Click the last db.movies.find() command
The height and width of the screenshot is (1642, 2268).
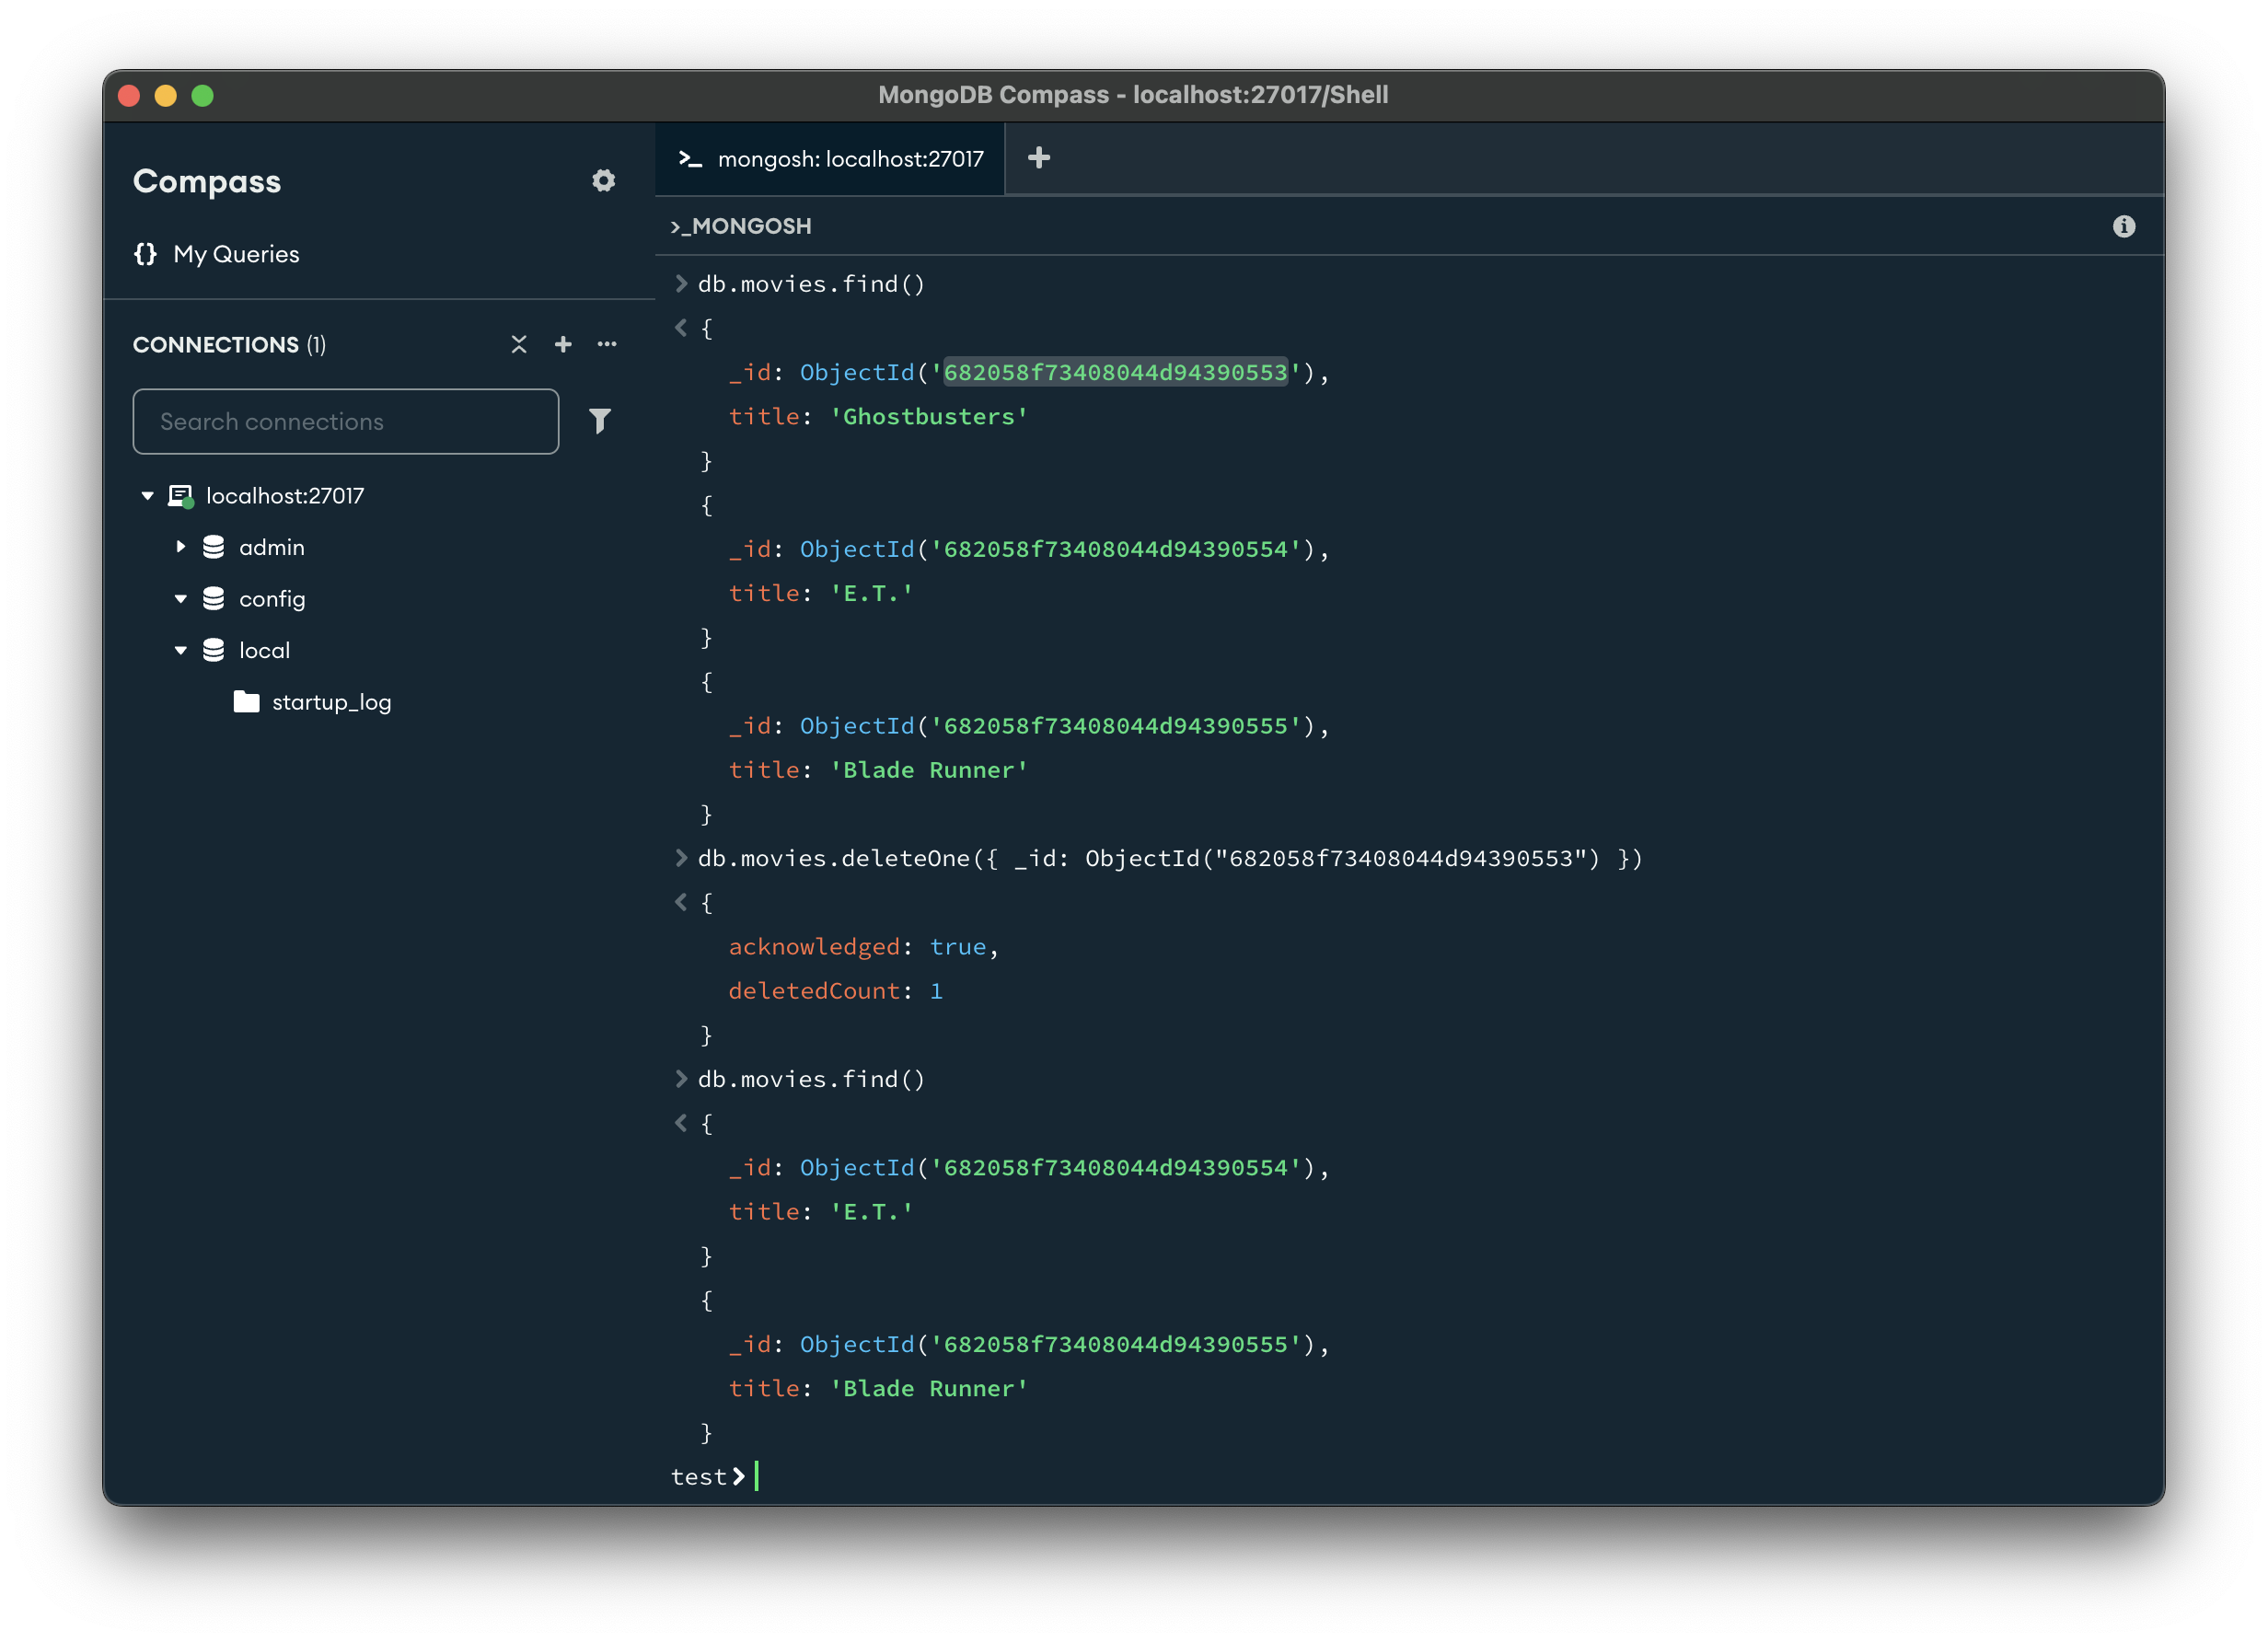click(x=811, y=1080)
